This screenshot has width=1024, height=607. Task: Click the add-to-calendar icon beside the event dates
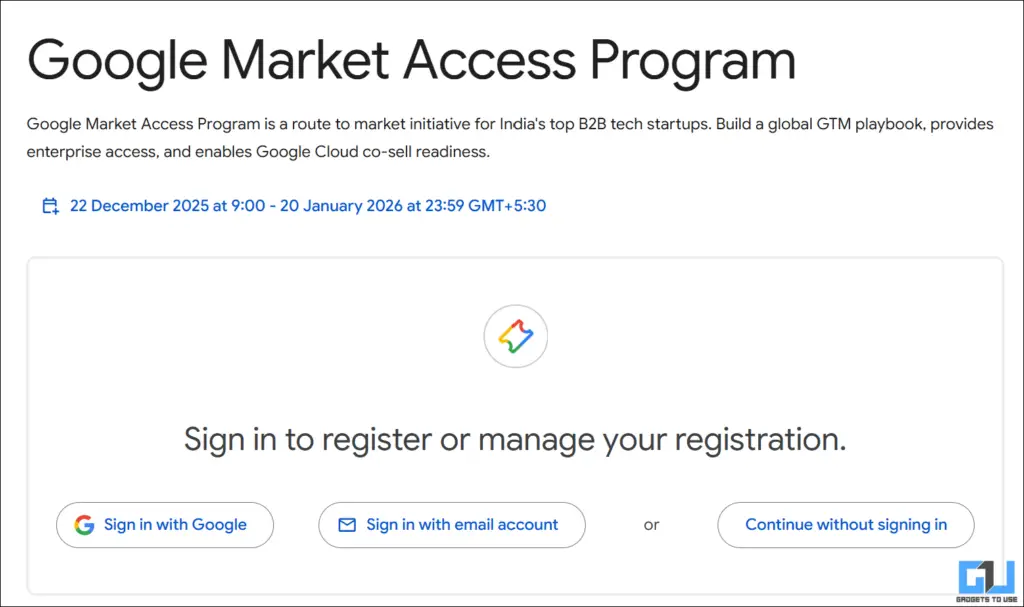point(48,205)
